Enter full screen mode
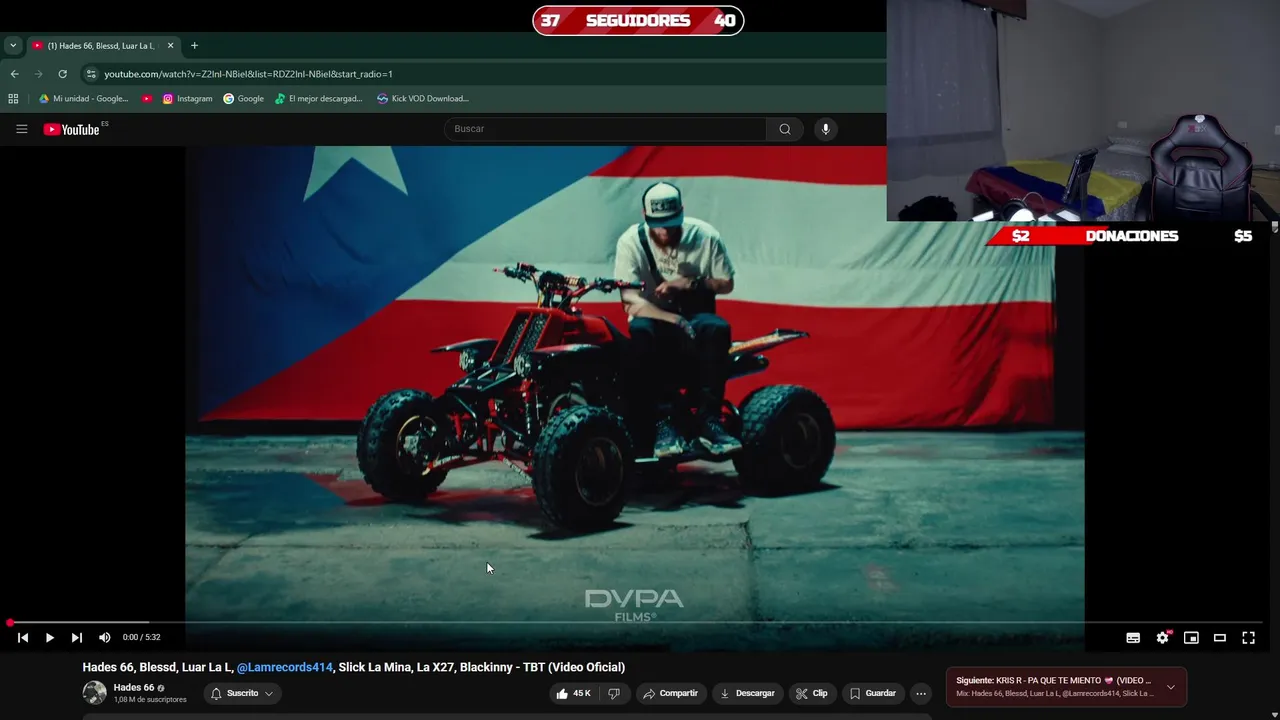This screenshot has width=1280, height=720. 1249,637
